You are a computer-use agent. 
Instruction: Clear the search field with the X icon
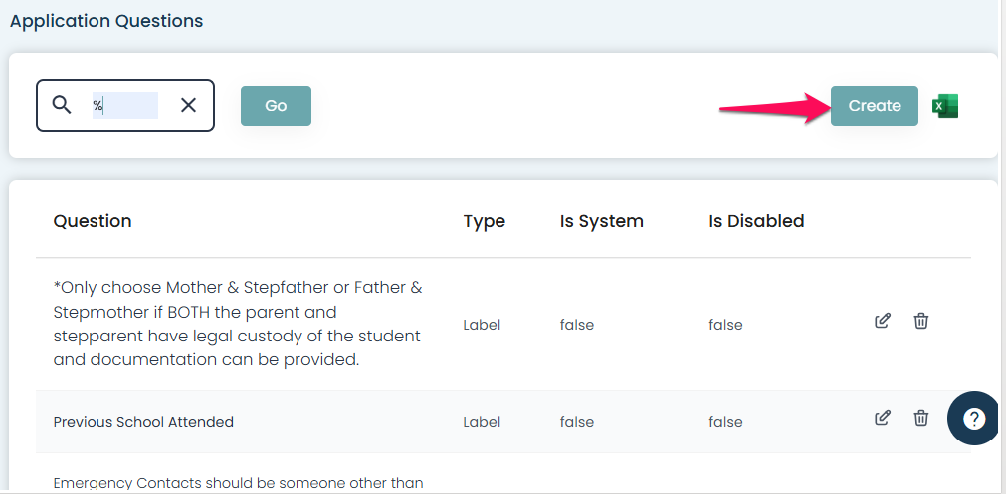[x=188, y=105]
